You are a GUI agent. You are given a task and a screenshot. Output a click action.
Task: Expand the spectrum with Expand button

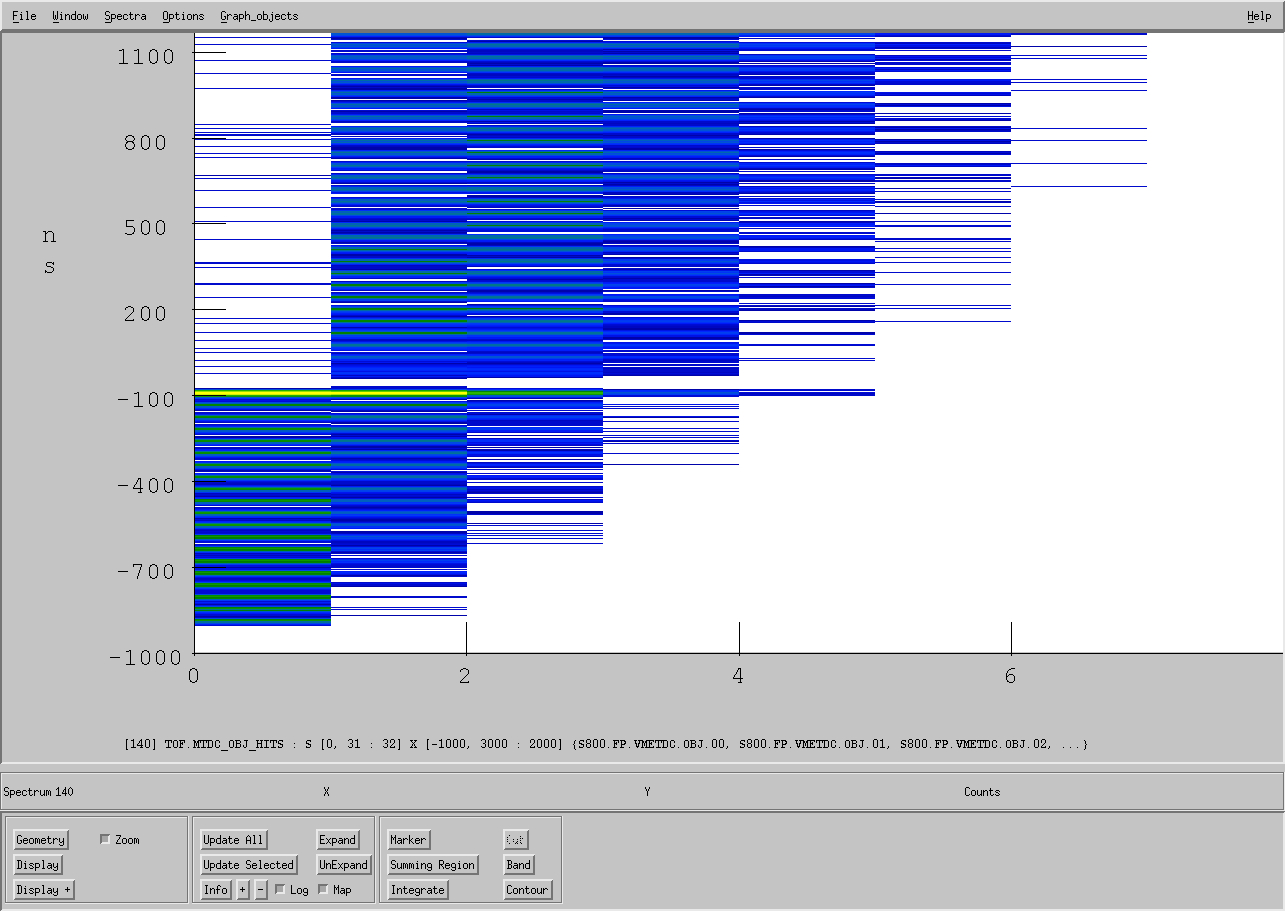coord(338,840)
